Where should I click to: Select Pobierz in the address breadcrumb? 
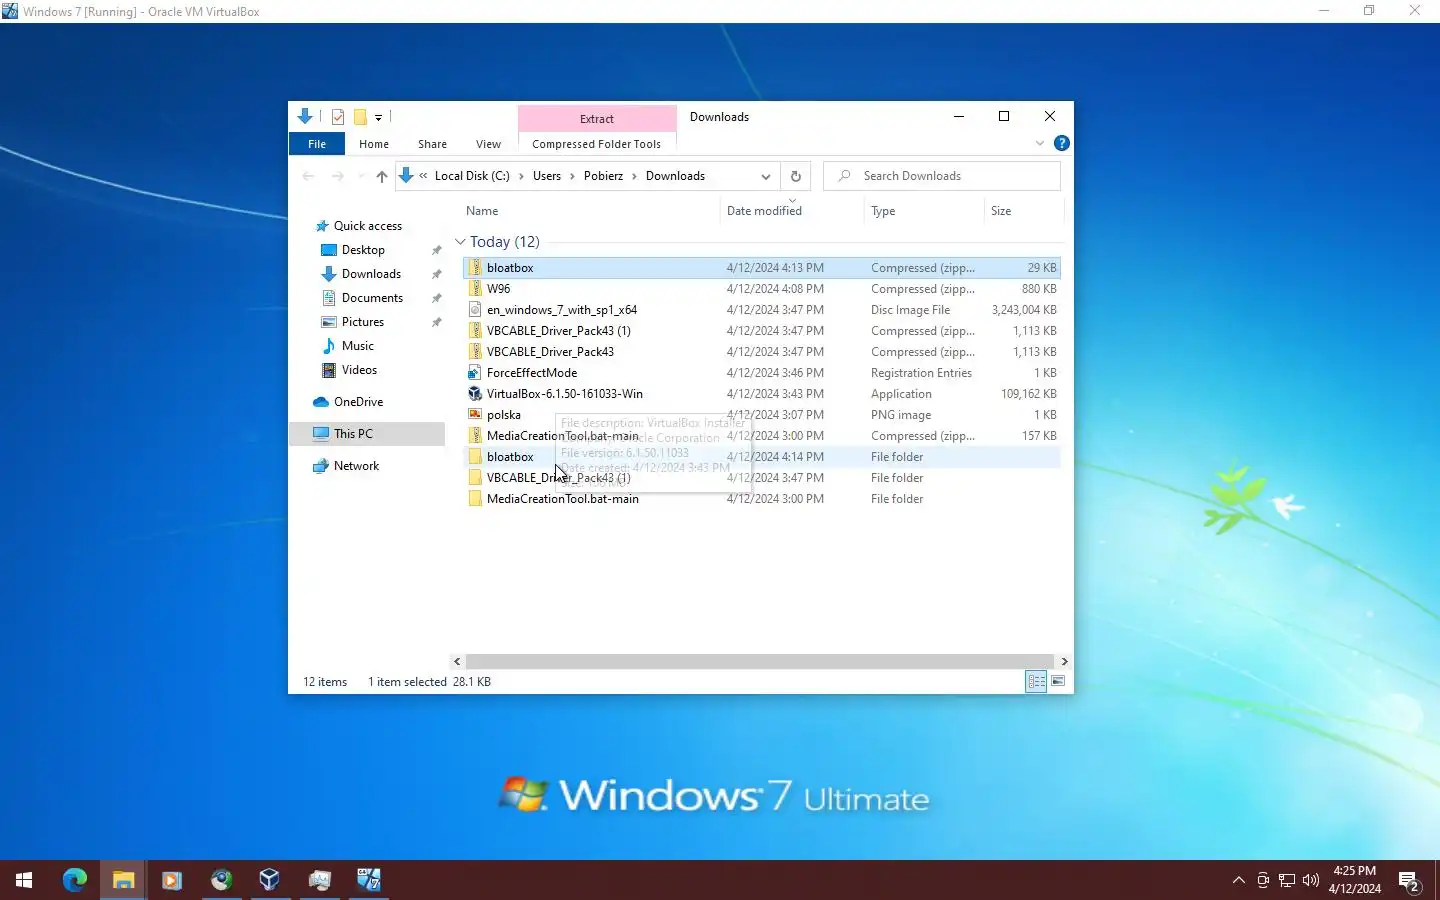[x=603, y=176]
